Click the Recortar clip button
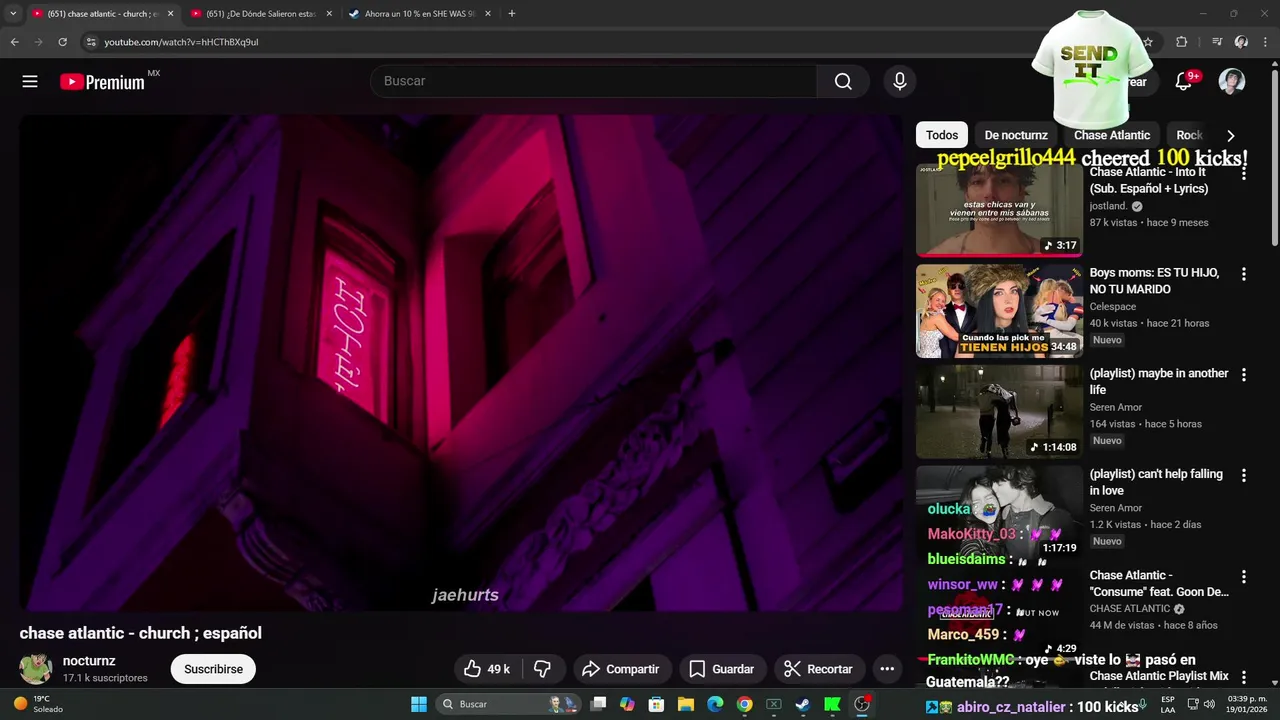The image size is (1280, 720). pos(818,669)
